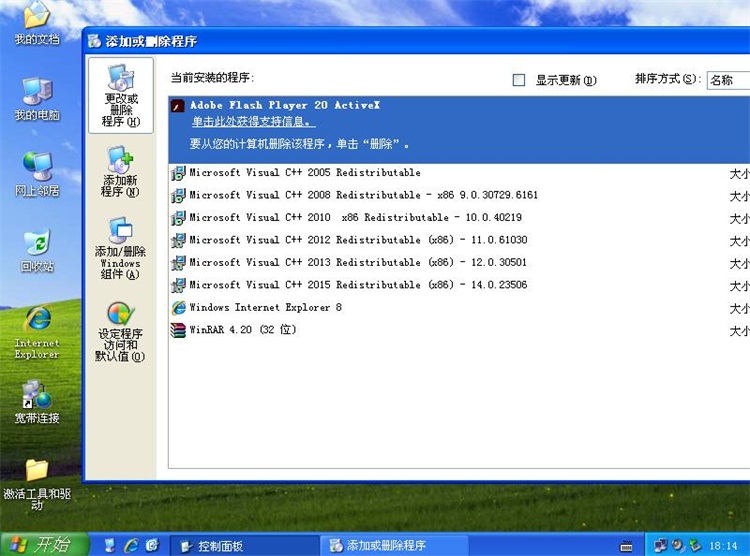Click icon for Visual C++ 2015 Redistributable
This screenshot has height=556, width=750.
pyautogui.click(x=178, y=286)
